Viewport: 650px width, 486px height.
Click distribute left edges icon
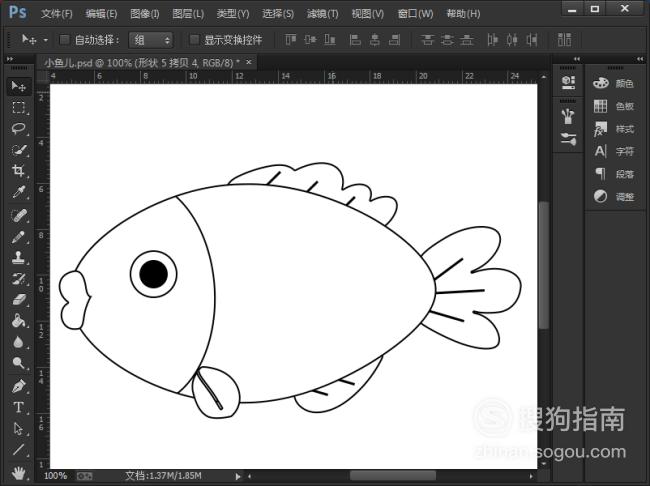coord(492,40)
